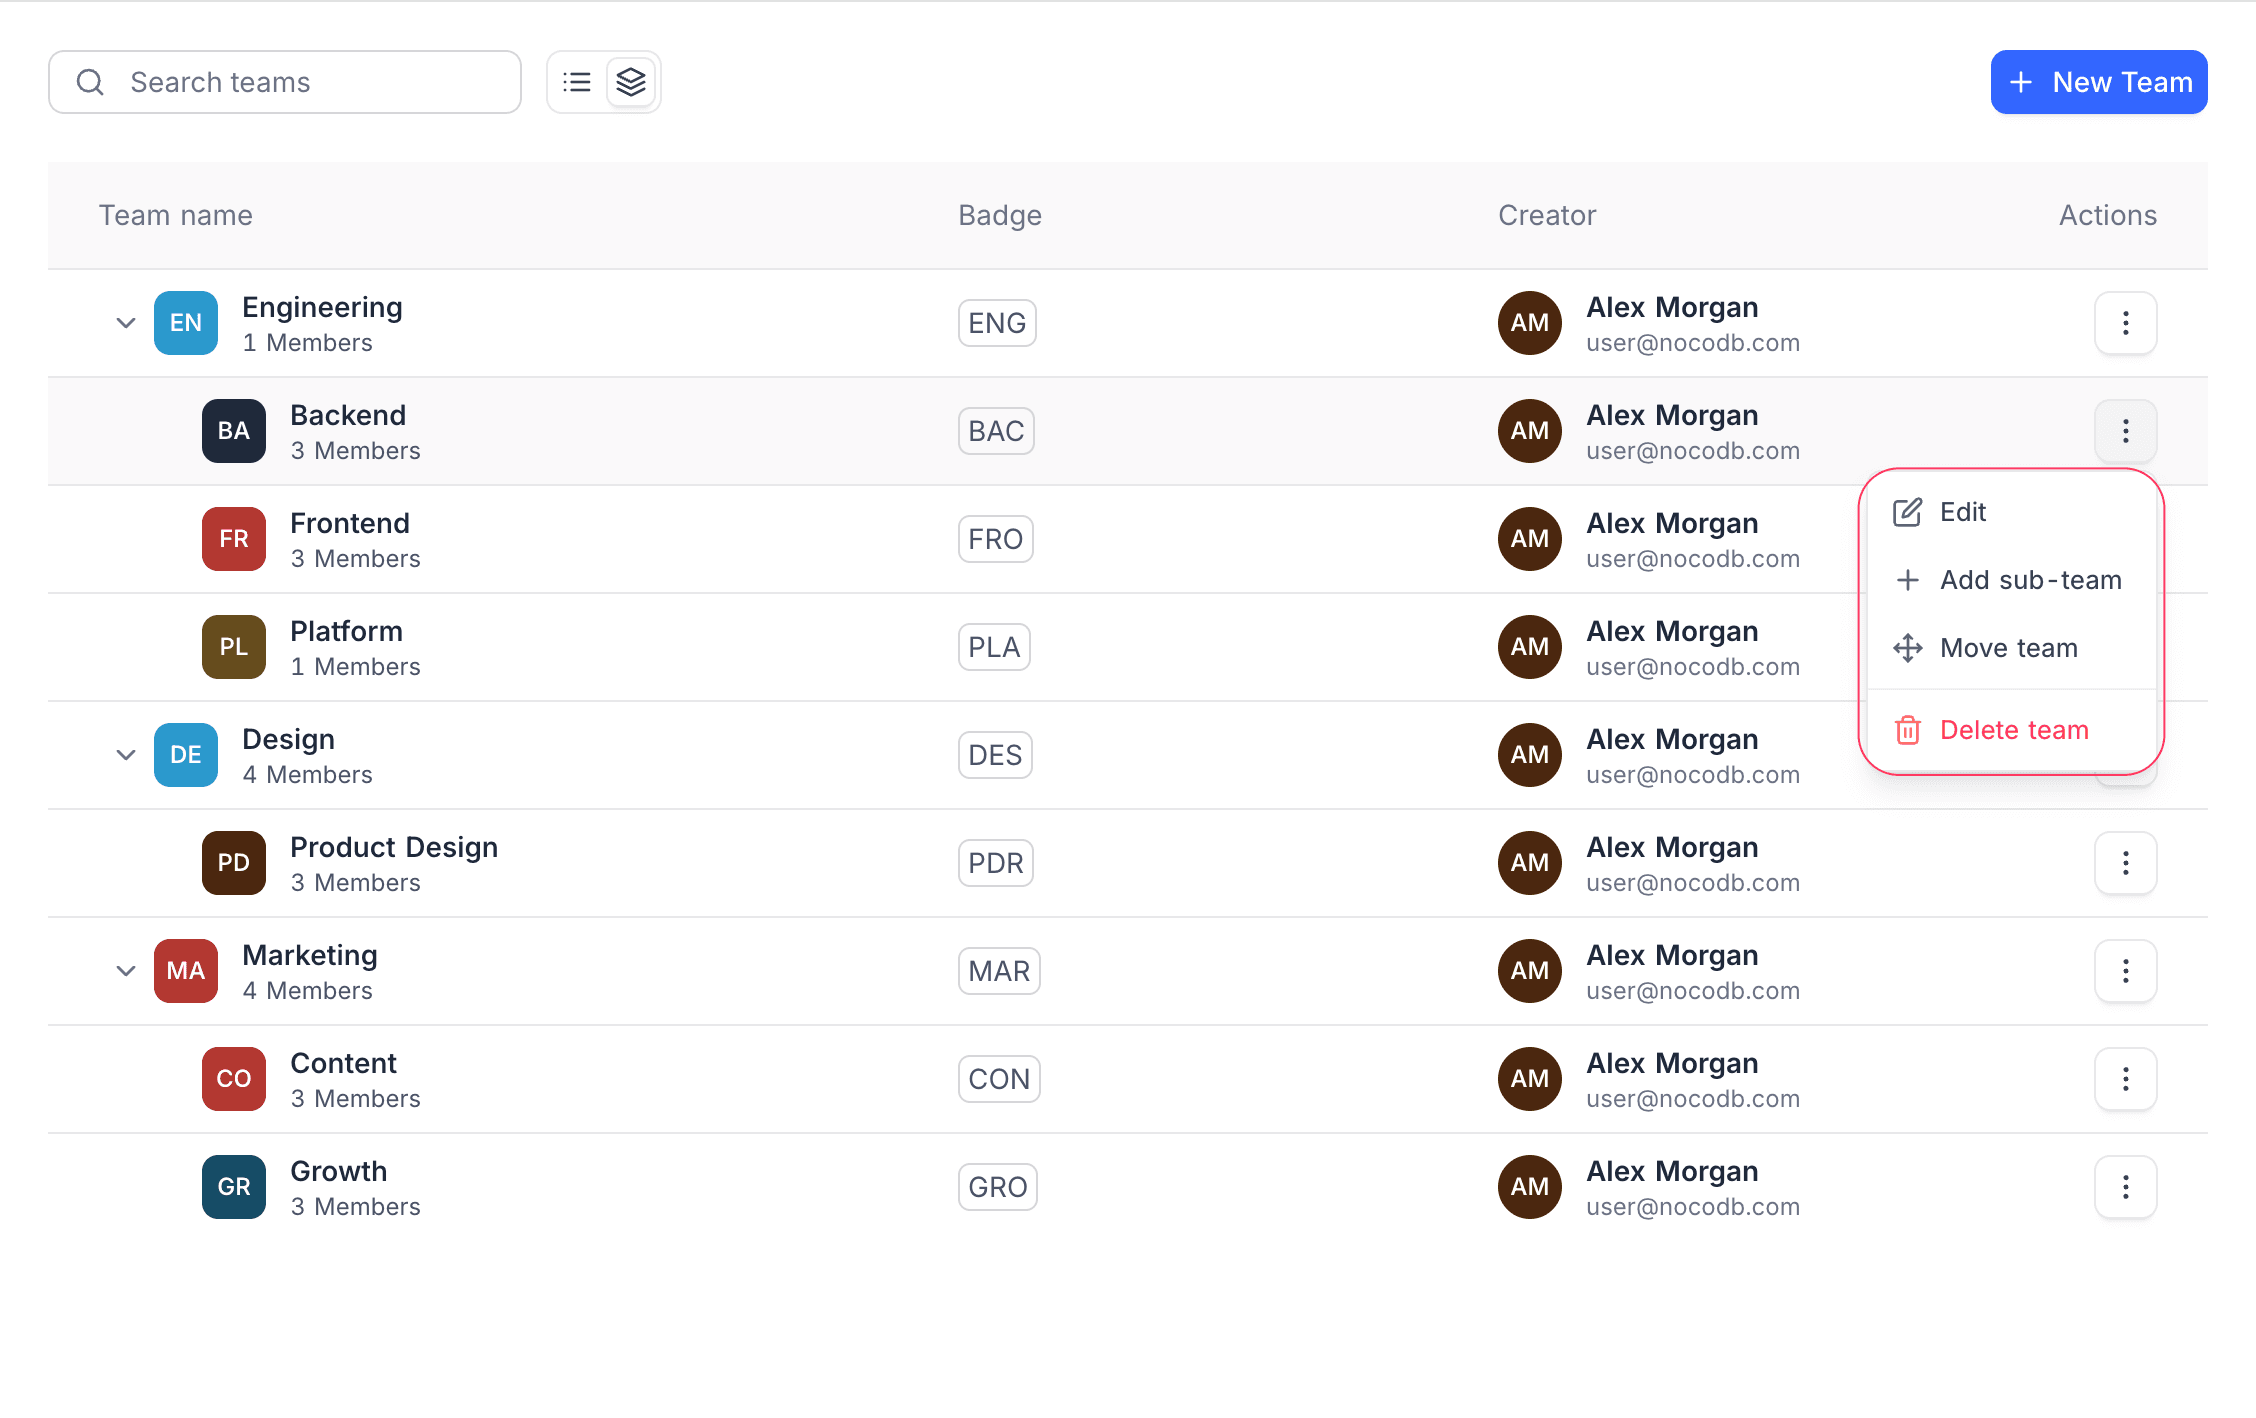Click the red FR Frontend team swatch

[x=234, y=539]
